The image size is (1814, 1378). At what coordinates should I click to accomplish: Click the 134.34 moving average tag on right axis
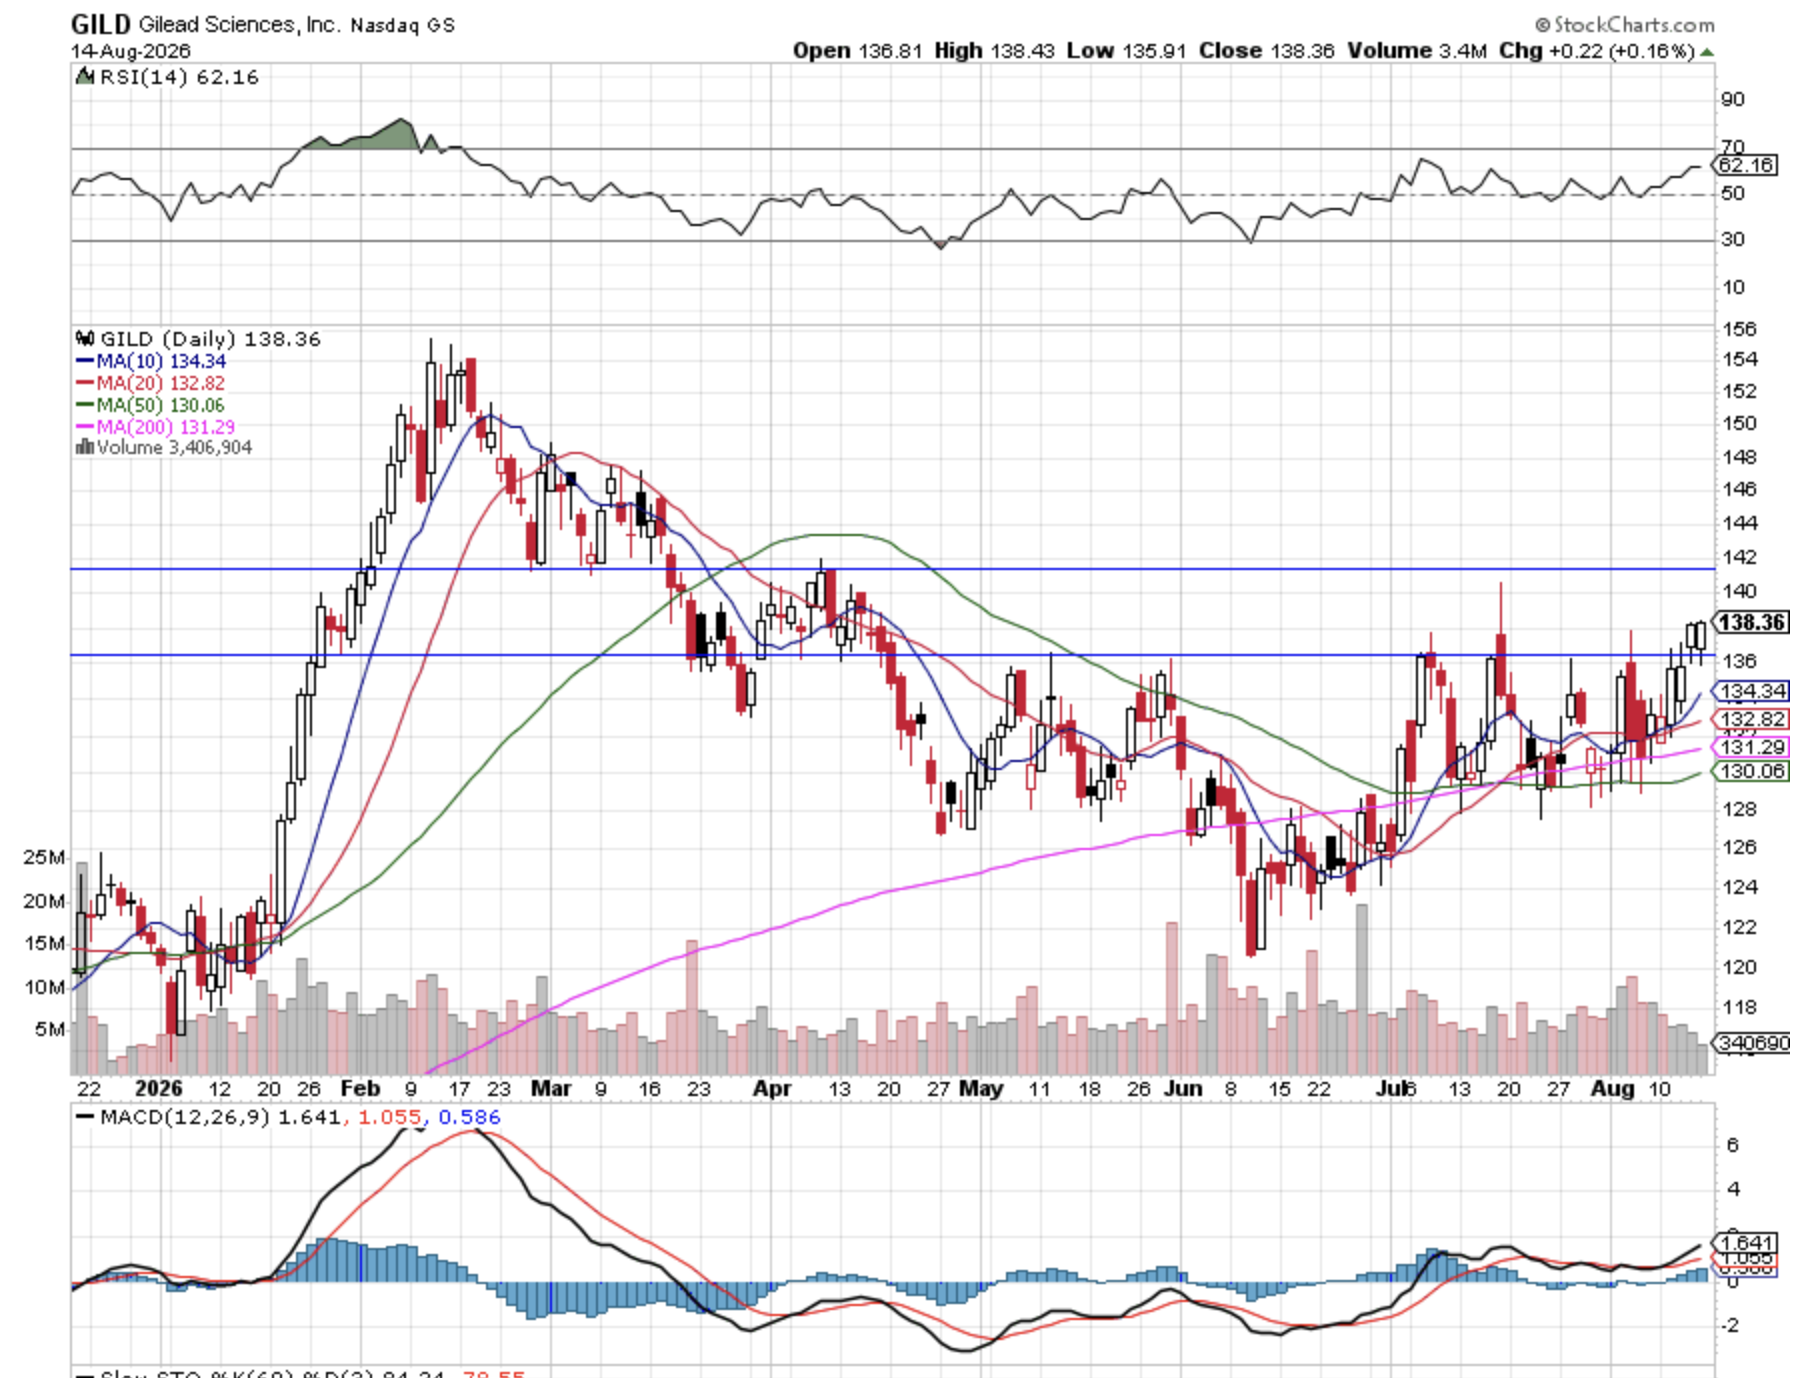click(1752, 691)
